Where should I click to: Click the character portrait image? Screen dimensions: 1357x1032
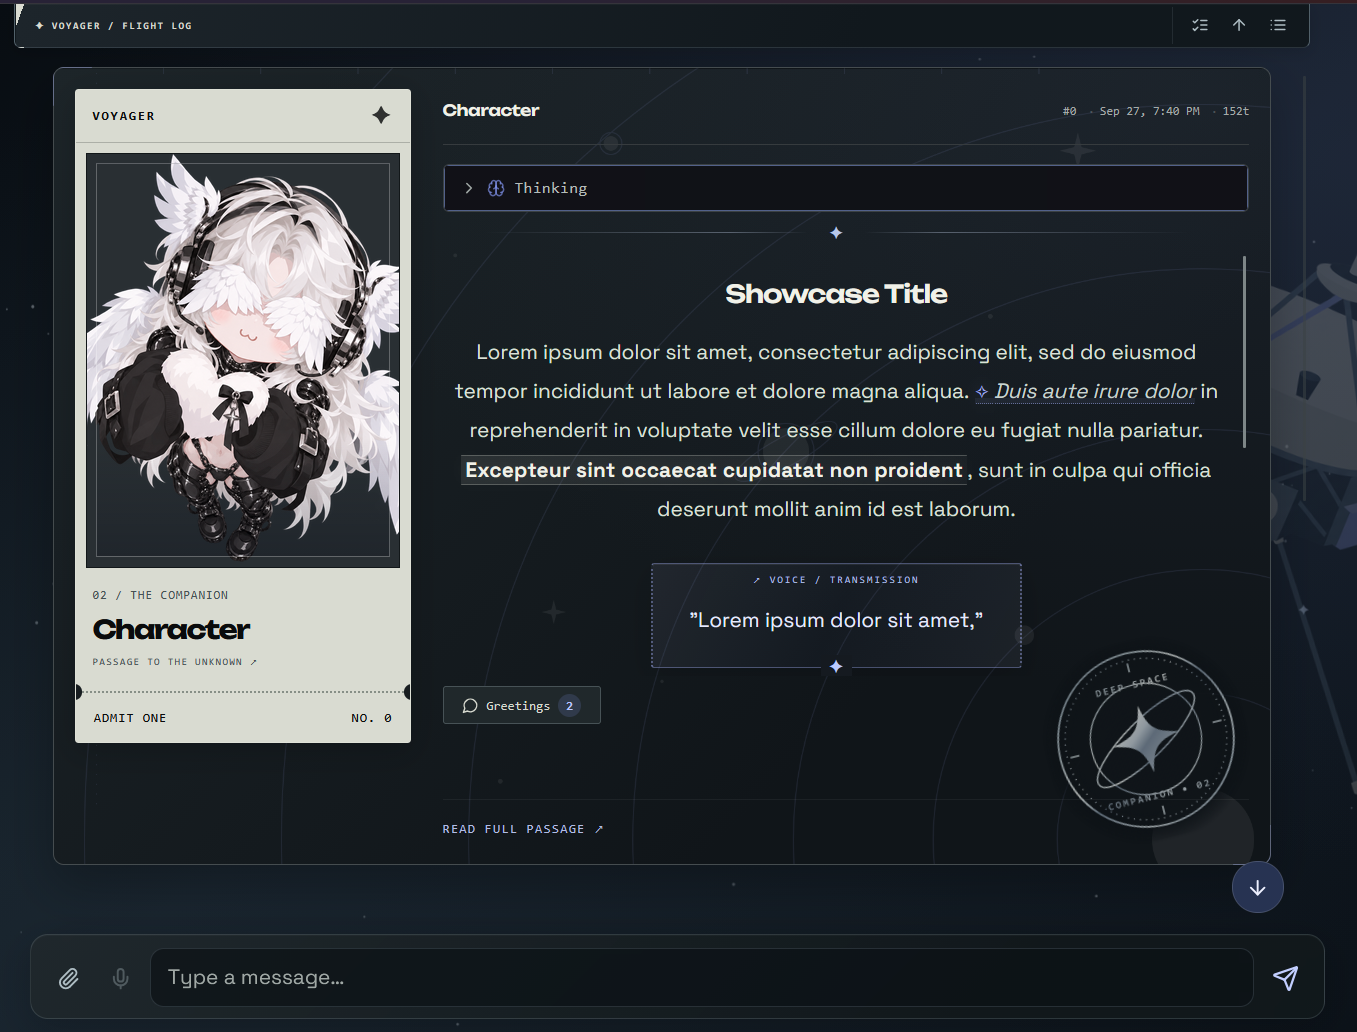(243, 360)
